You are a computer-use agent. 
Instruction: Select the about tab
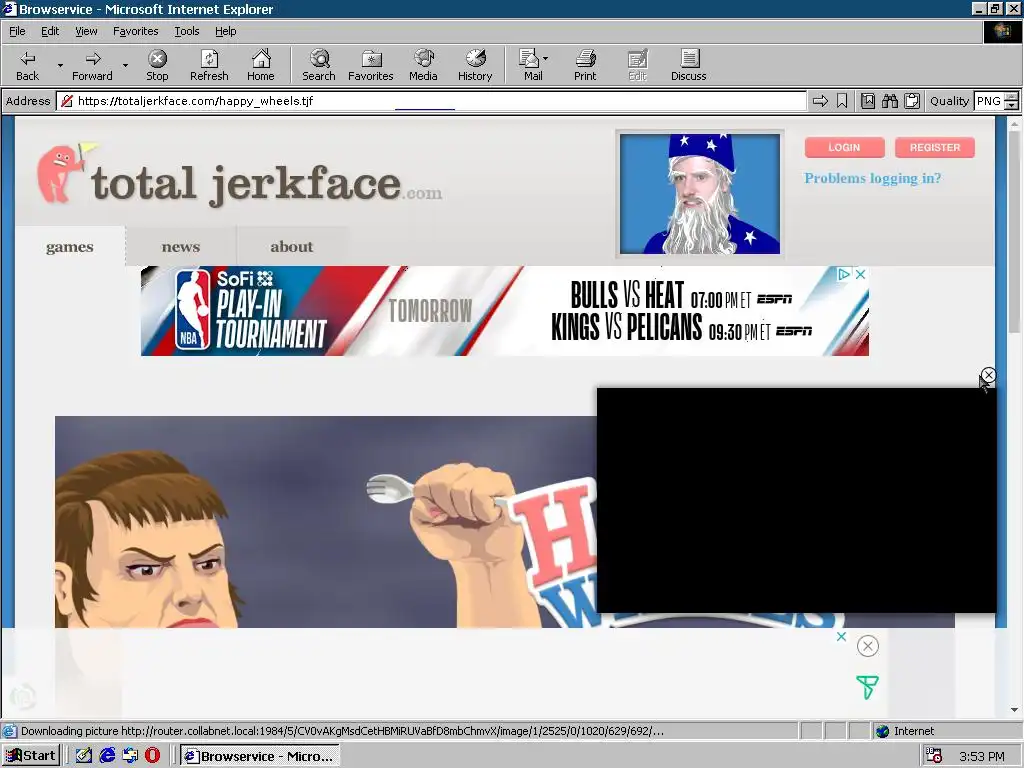pos(292,247)
